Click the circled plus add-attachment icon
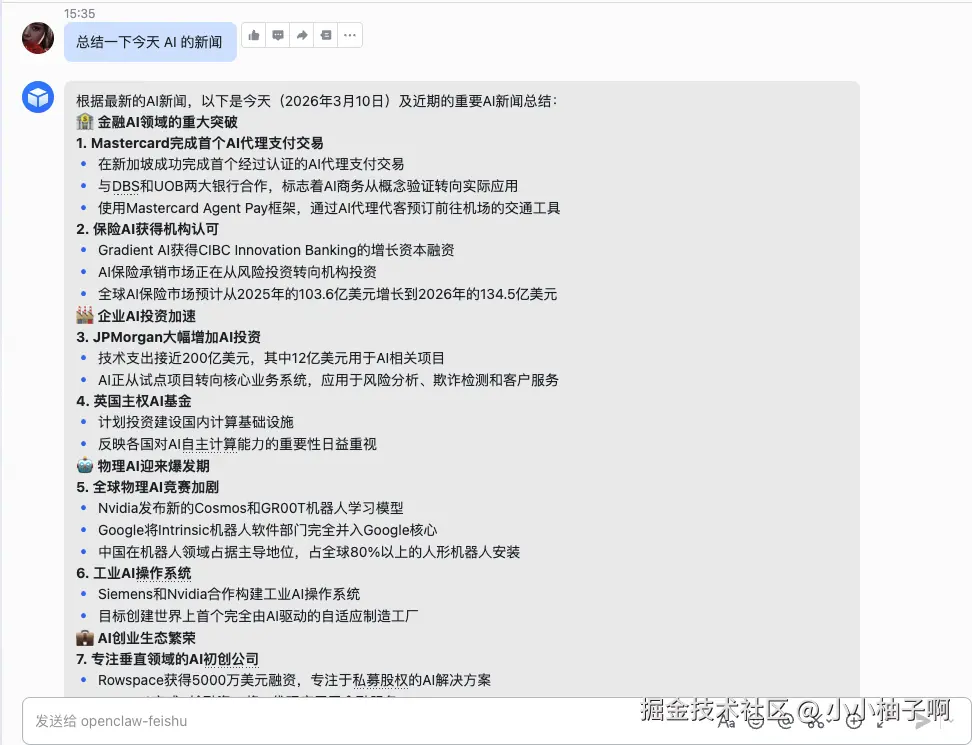 854,720
